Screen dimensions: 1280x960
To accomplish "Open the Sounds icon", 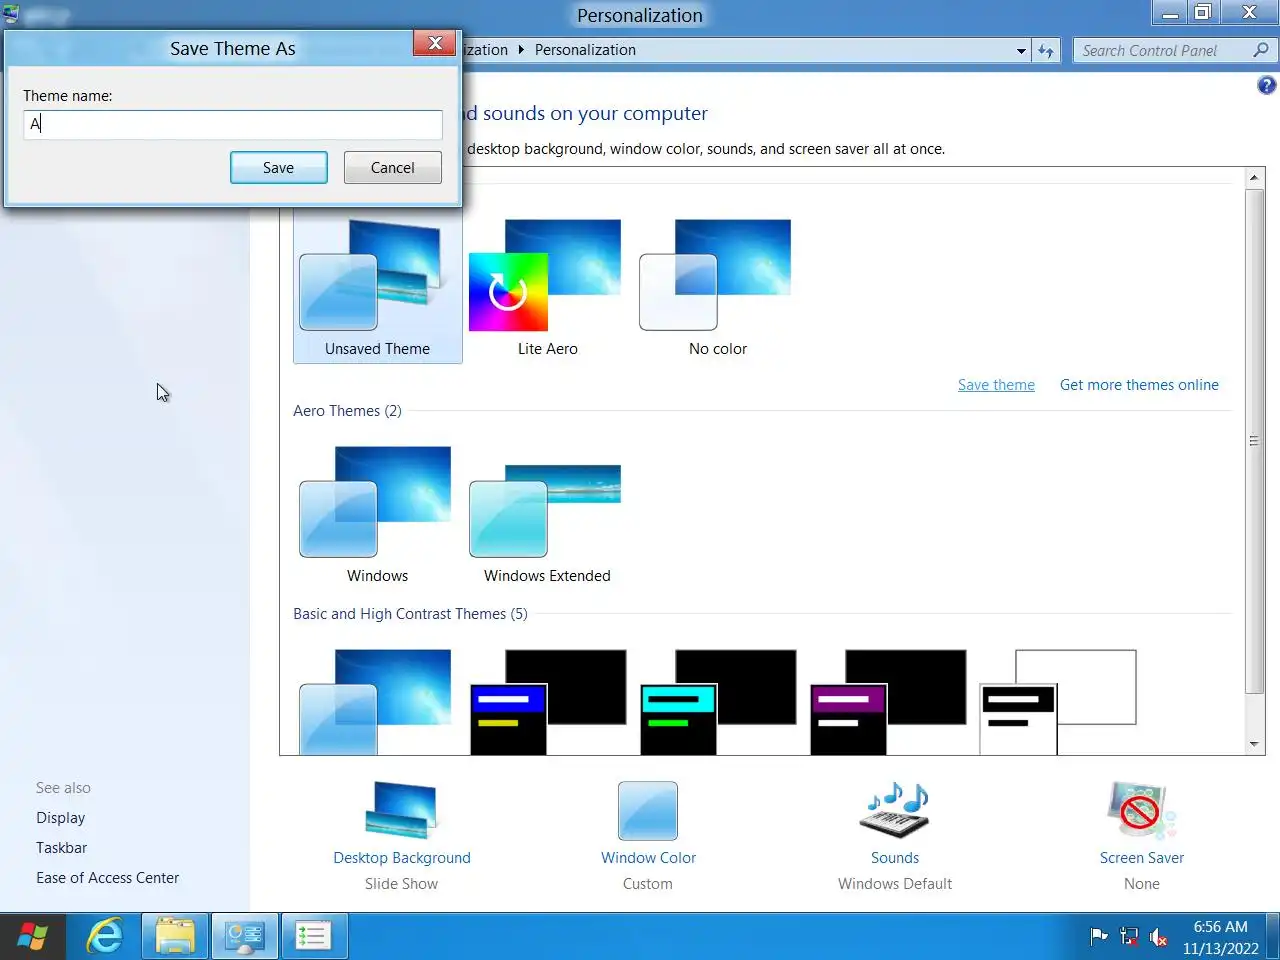I will (x=895, y=810).
